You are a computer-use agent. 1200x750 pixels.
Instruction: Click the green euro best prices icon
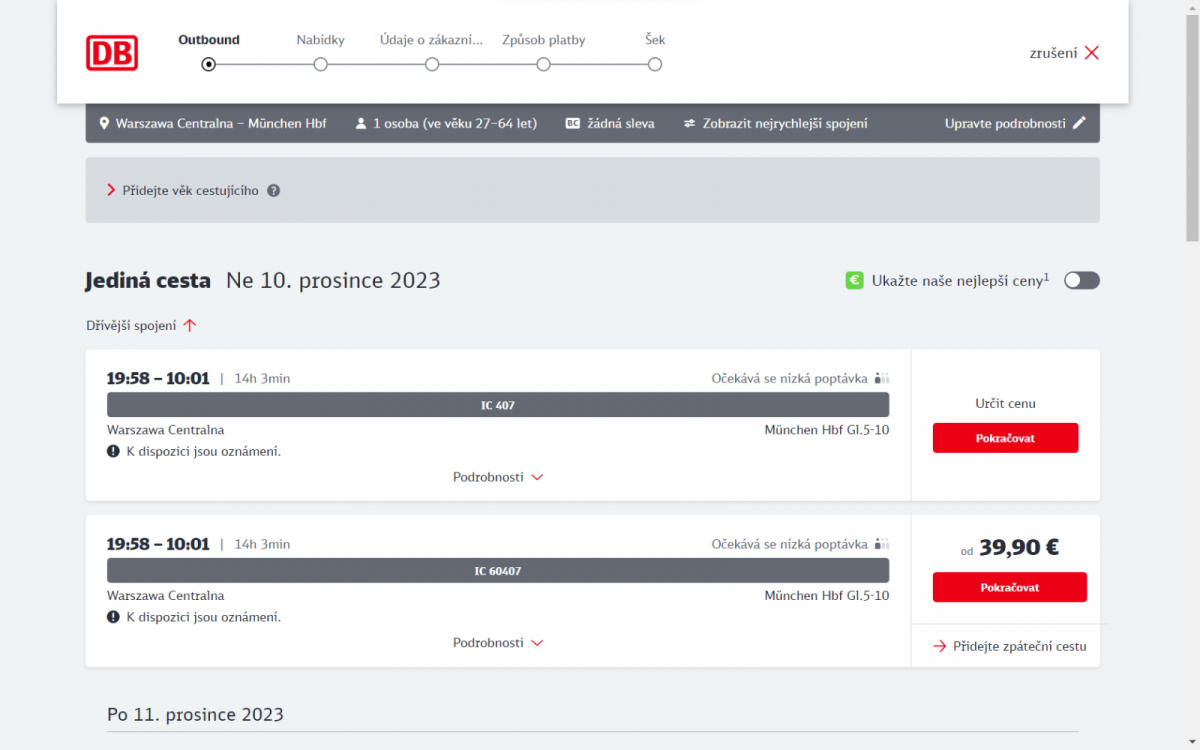tap(854, 280)
